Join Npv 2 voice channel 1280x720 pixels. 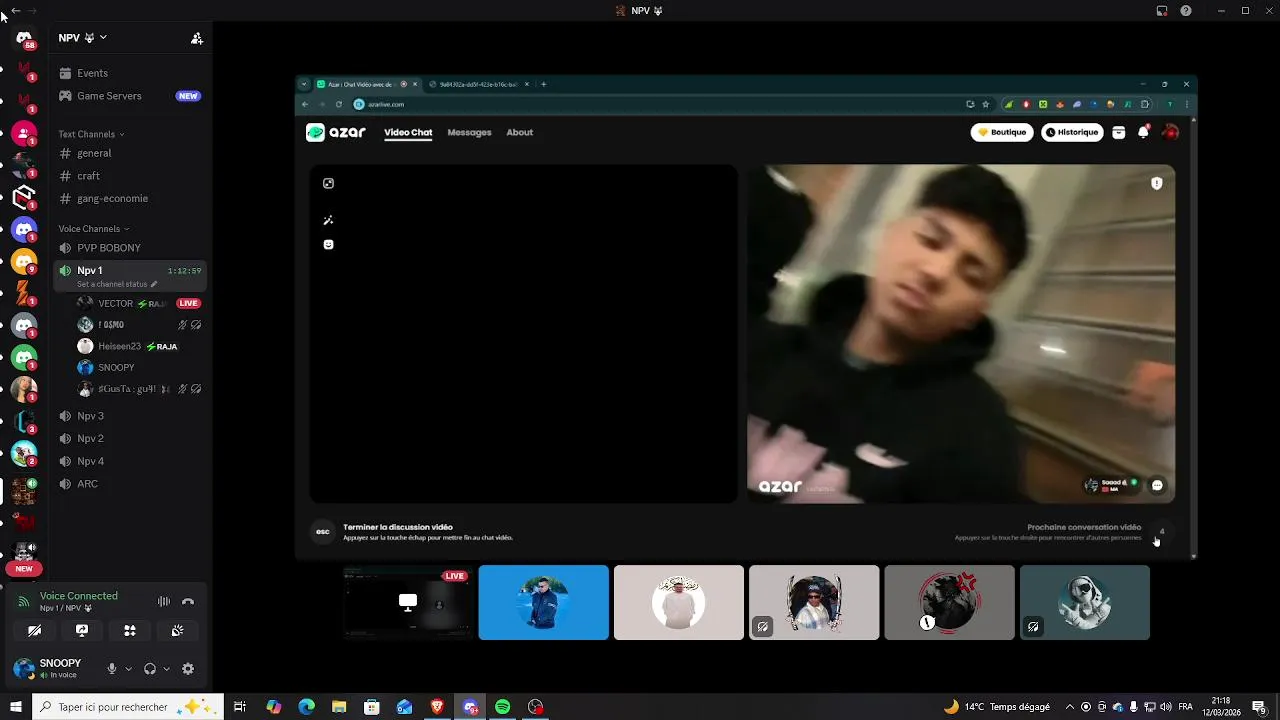[130, 438]
